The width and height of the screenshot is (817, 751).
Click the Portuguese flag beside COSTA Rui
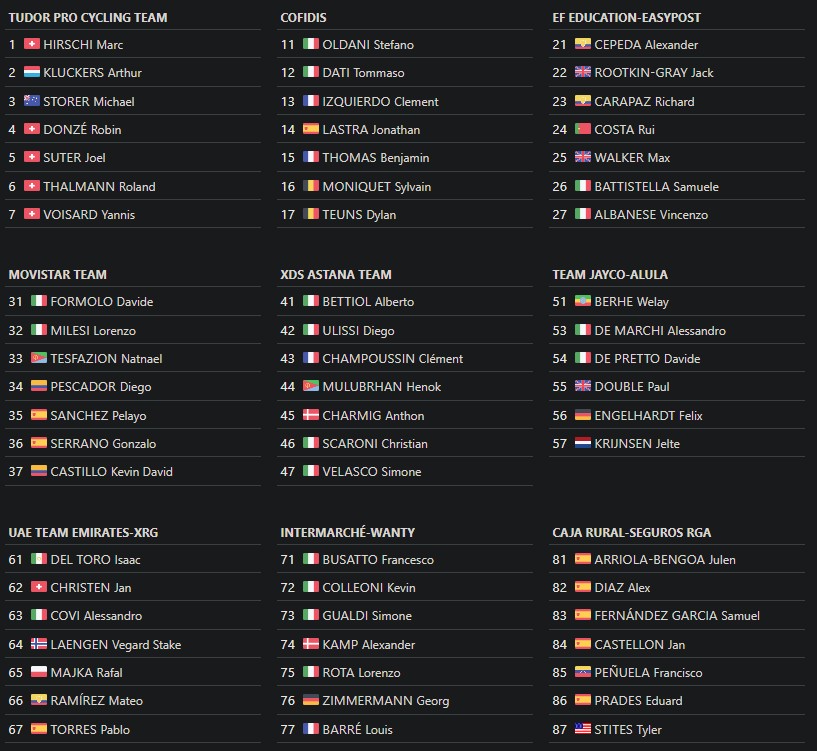(x=583, y=129)
